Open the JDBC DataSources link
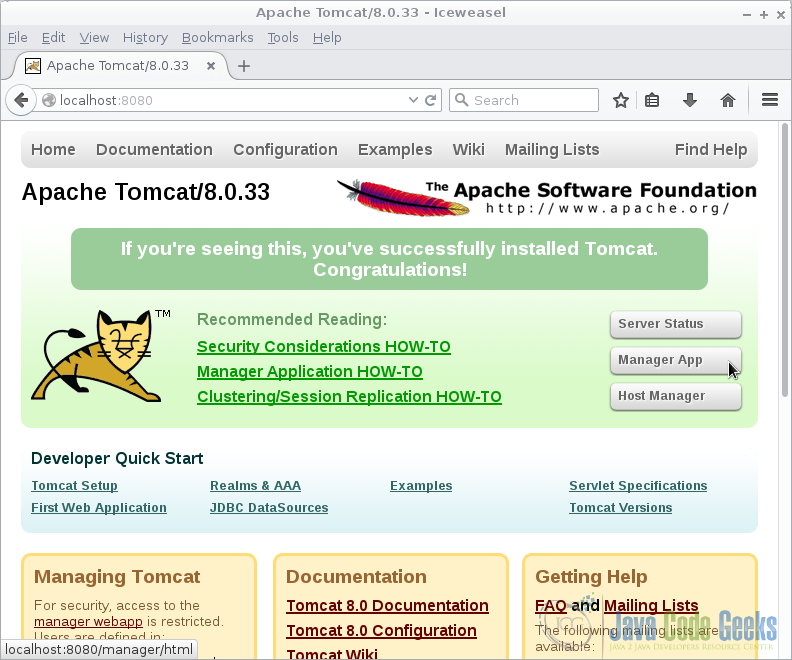 (269, 507)
